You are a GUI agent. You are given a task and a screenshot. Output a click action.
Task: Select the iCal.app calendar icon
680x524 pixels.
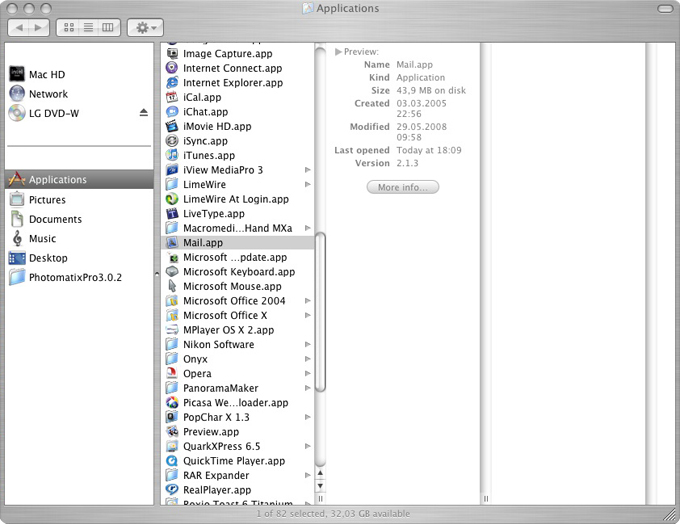point(172,97)
